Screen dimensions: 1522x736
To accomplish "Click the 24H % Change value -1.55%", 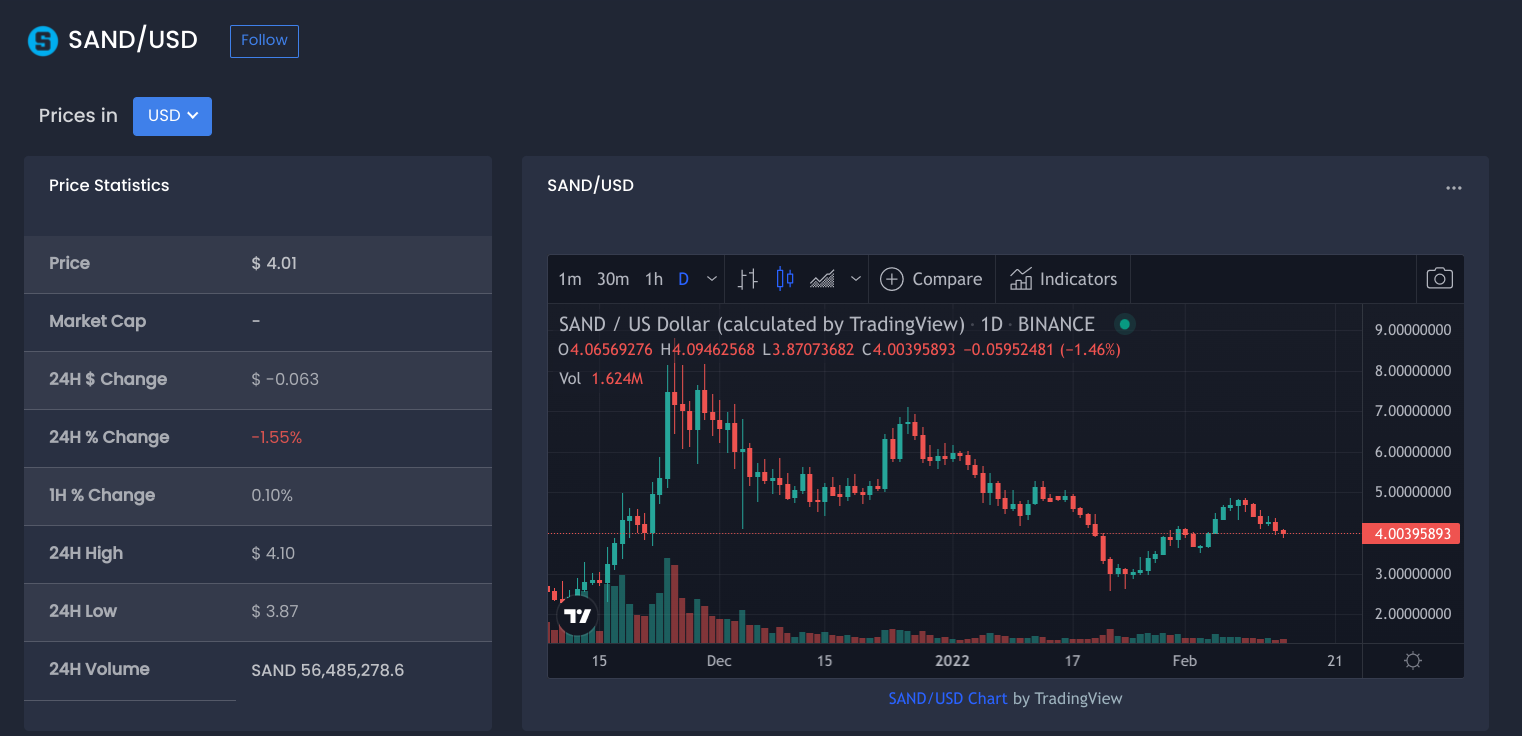I will click(x=277, y=437).
